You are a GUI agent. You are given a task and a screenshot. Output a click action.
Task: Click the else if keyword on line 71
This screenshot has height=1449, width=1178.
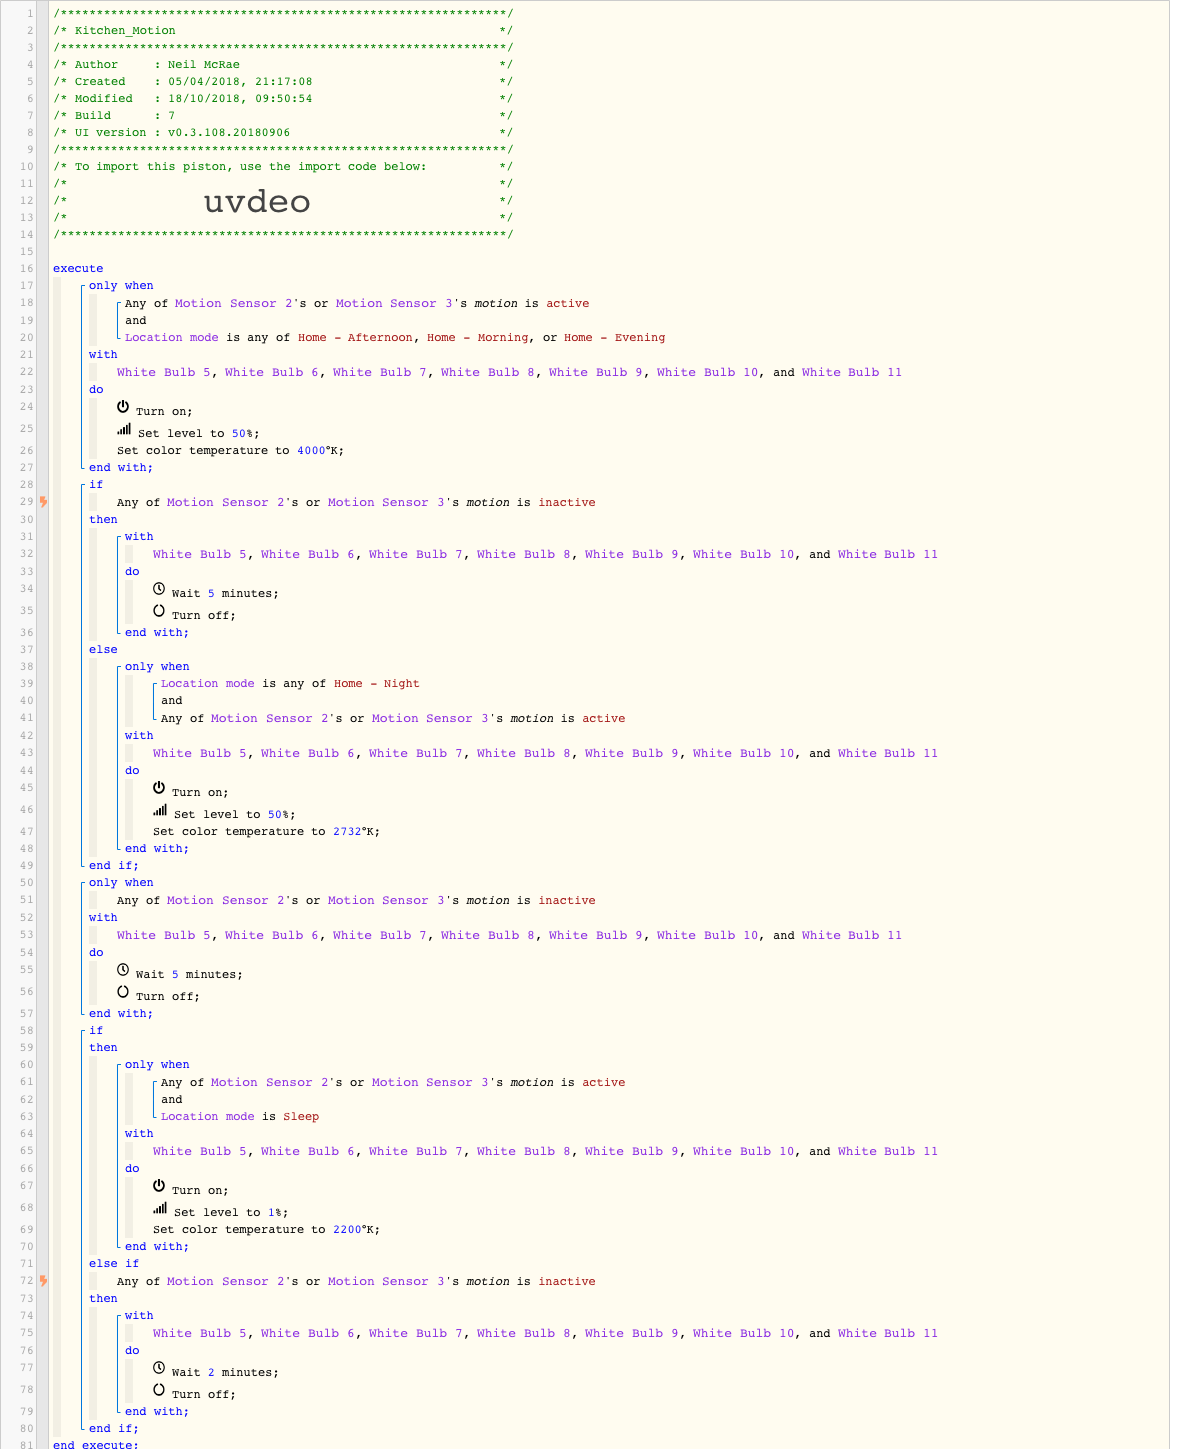(114, 1264)
